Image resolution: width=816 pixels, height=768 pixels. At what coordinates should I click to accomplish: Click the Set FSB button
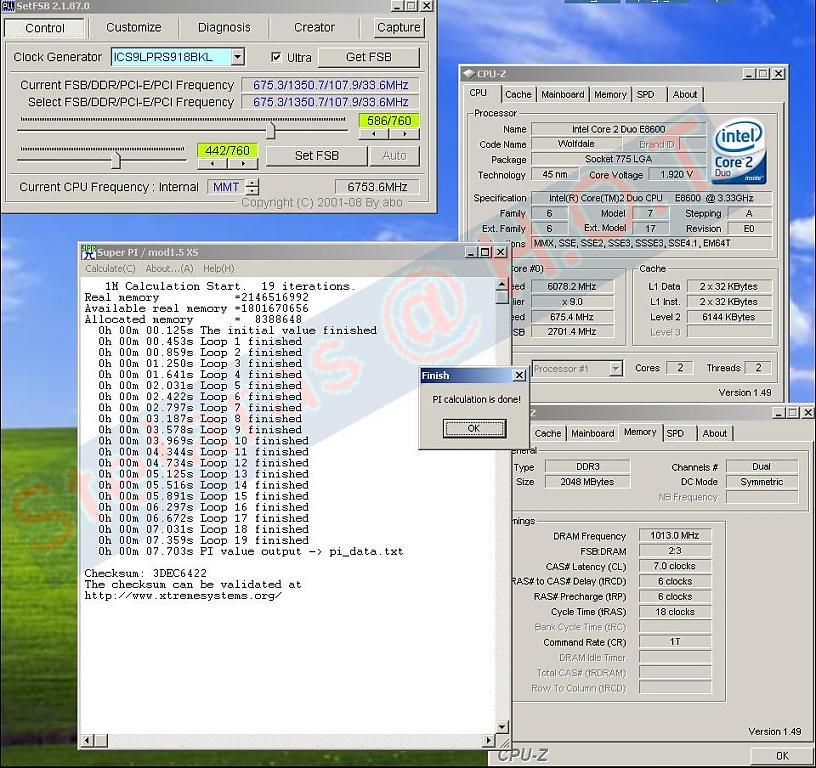[x=316, y=156]
